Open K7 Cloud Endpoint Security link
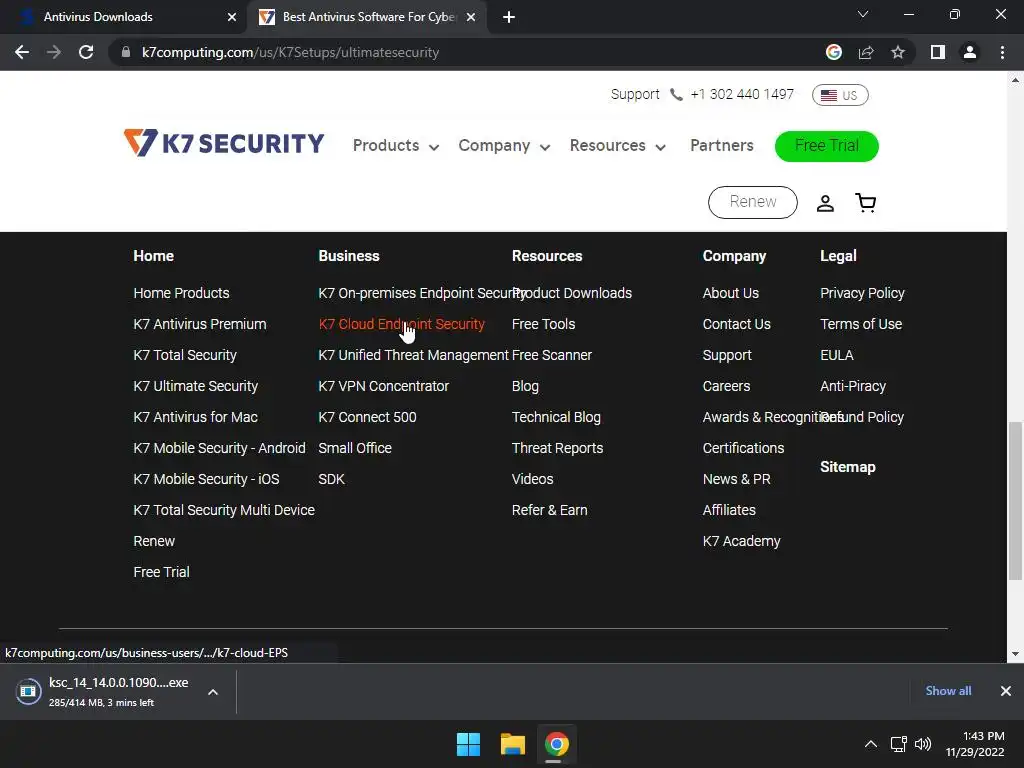Image resolution: width=1024 pixels, height=768 pixels. coord(402,325)
